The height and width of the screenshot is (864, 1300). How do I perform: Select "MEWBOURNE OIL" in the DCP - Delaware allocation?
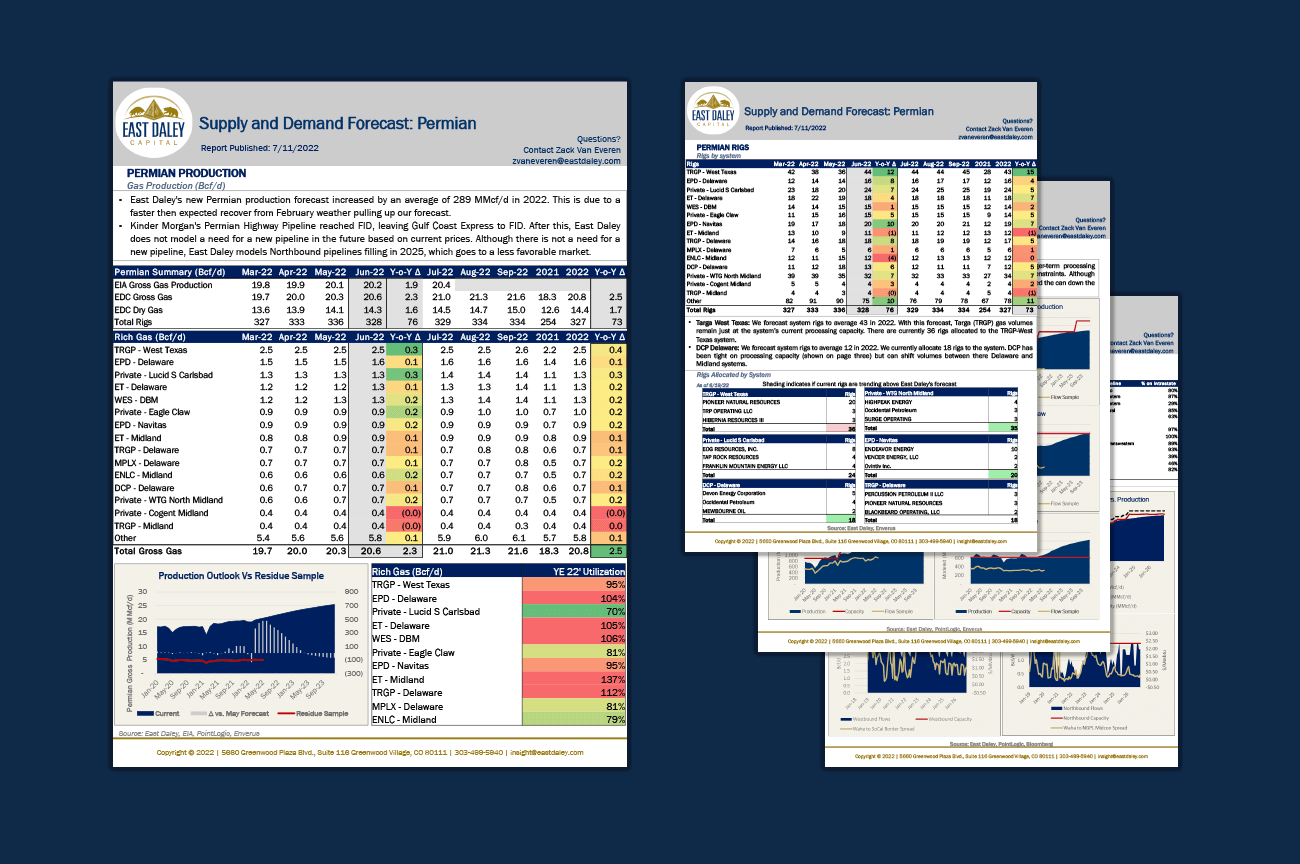click(x=724, y=509)
